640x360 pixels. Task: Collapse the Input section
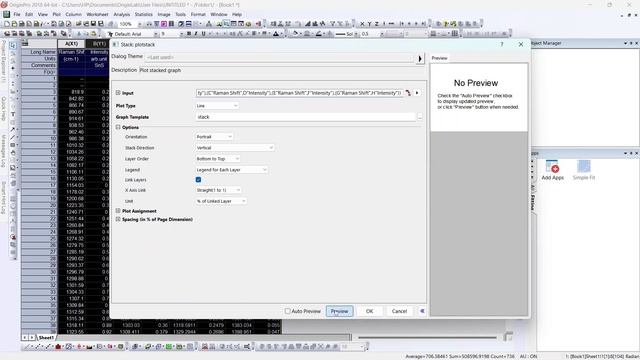(x=118, y=93)
